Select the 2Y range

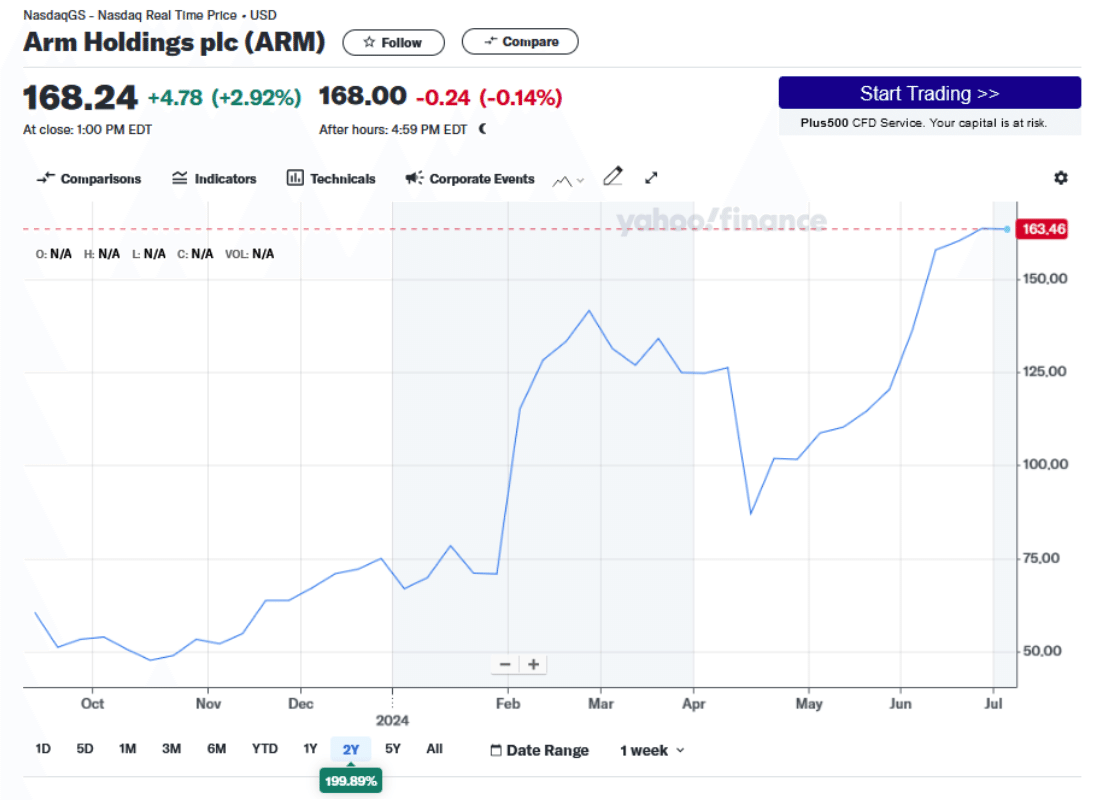(351, 749)
